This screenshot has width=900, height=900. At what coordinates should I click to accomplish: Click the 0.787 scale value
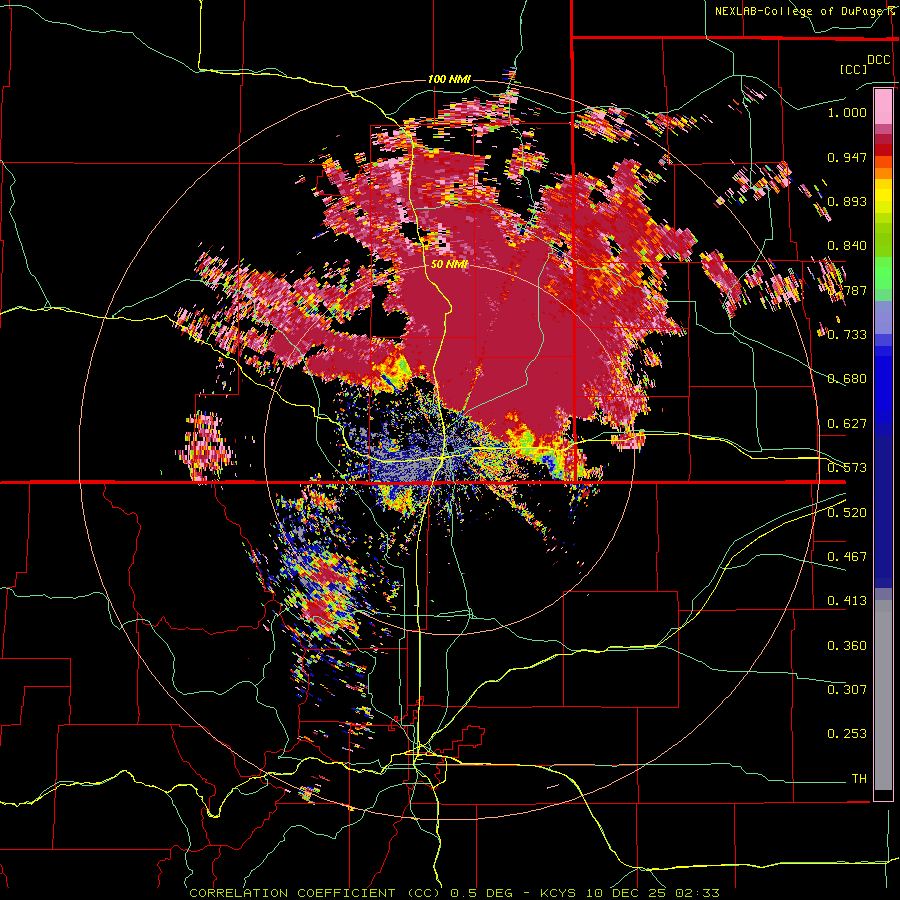tap(847, 290)
